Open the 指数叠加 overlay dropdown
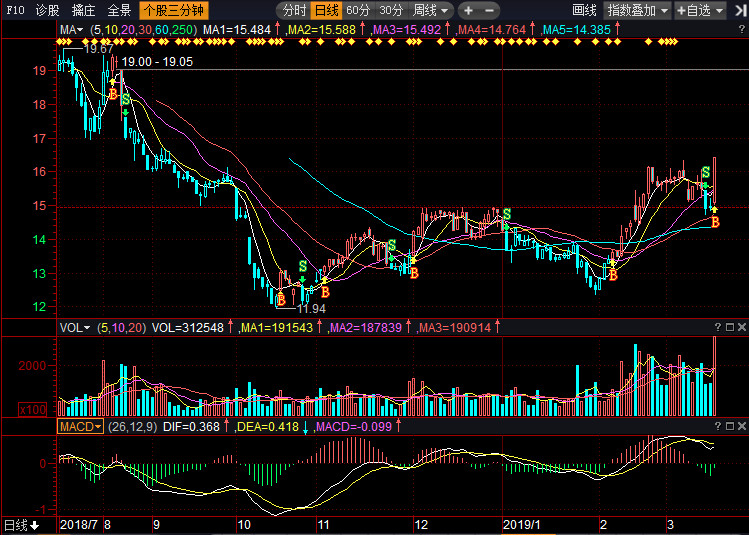The width and height of the screenshot is (749, 535). coord(638,10)
